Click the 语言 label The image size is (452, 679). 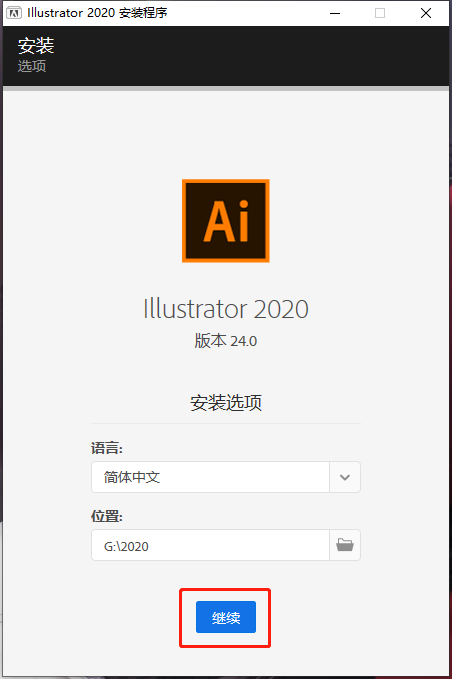tap(107, 448)
